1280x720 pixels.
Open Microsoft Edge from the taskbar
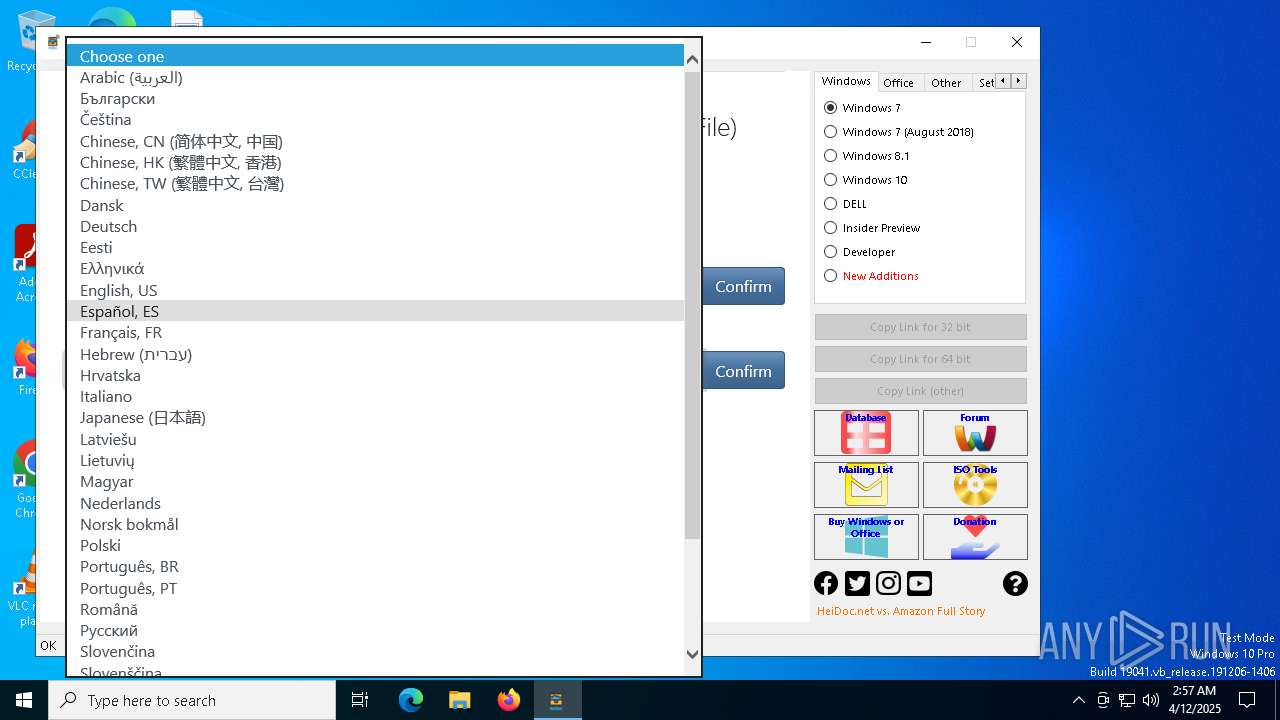pos(411,700)
